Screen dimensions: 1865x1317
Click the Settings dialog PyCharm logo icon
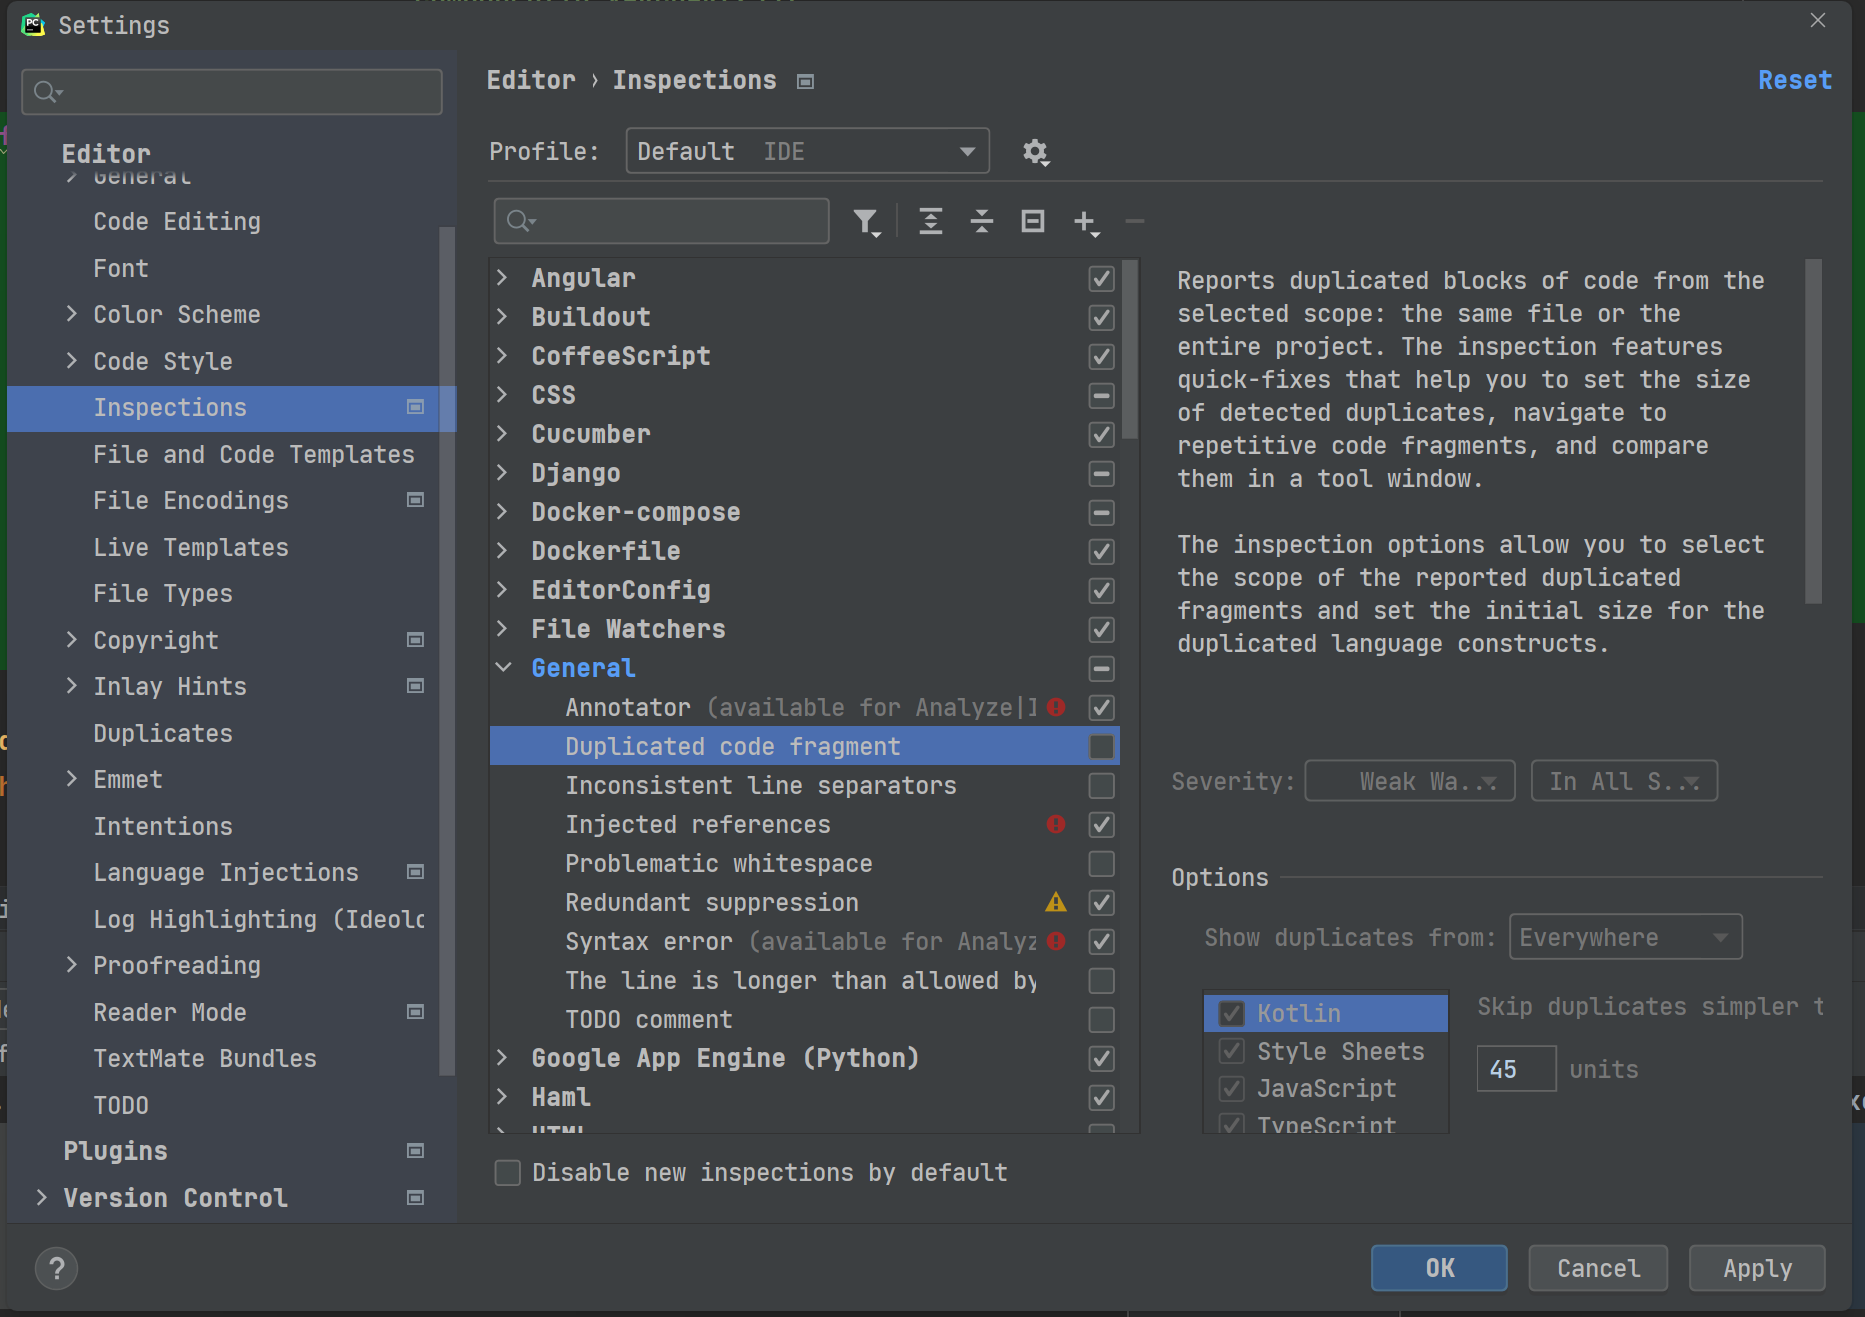click(33, 25)
